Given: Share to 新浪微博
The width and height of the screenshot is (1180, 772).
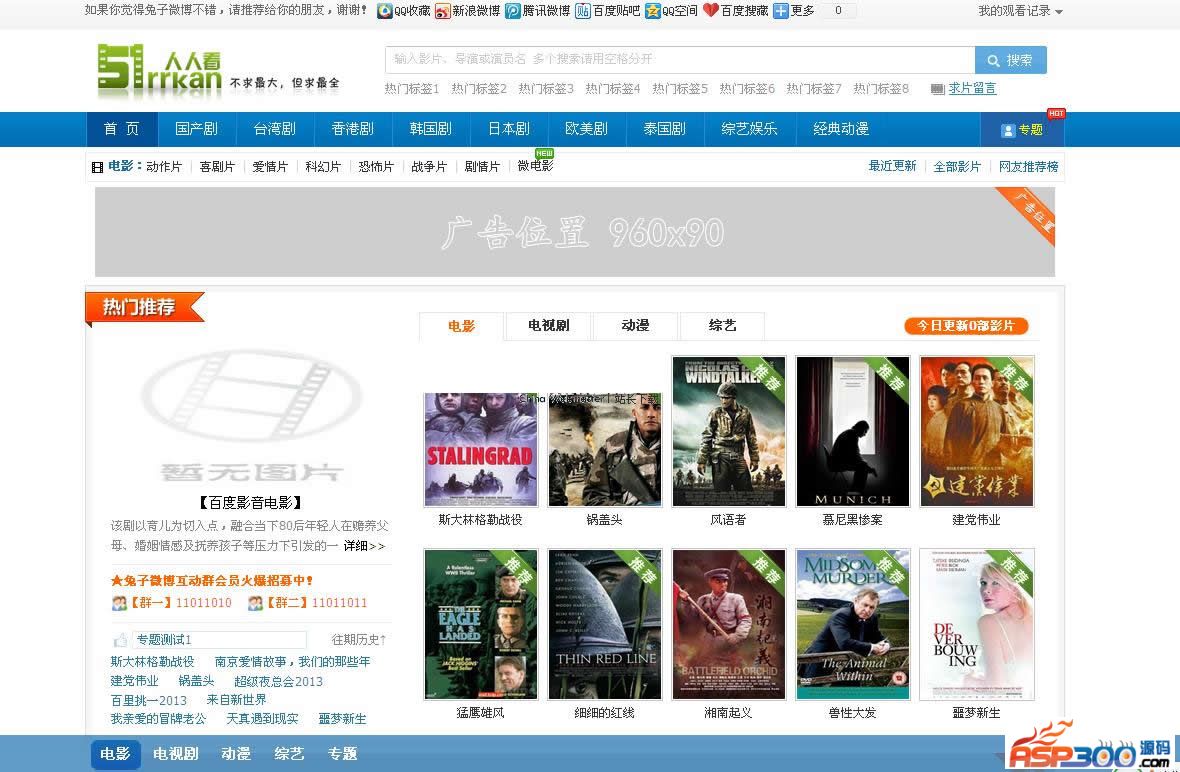Looking at the screenshot, I should 467,11.
